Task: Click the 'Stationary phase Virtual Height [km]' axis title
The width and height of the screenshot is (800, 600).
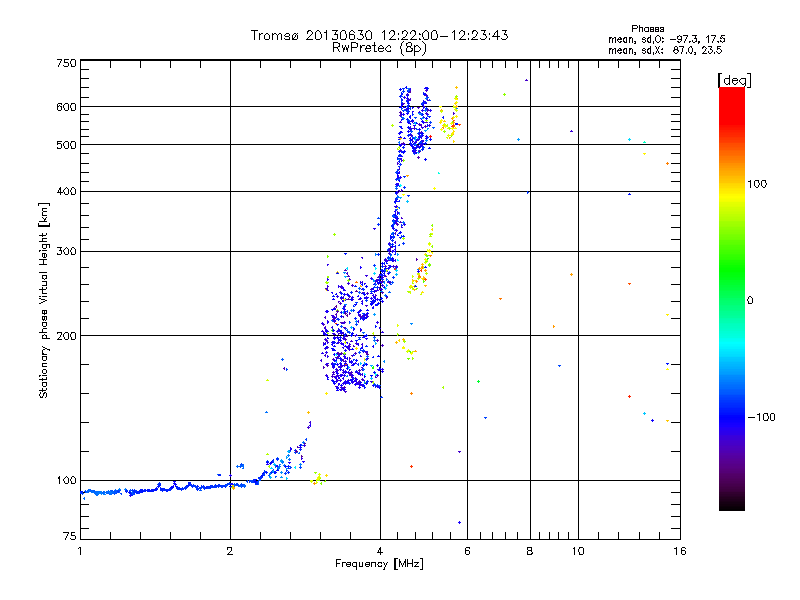Action: tap(44, 300)
